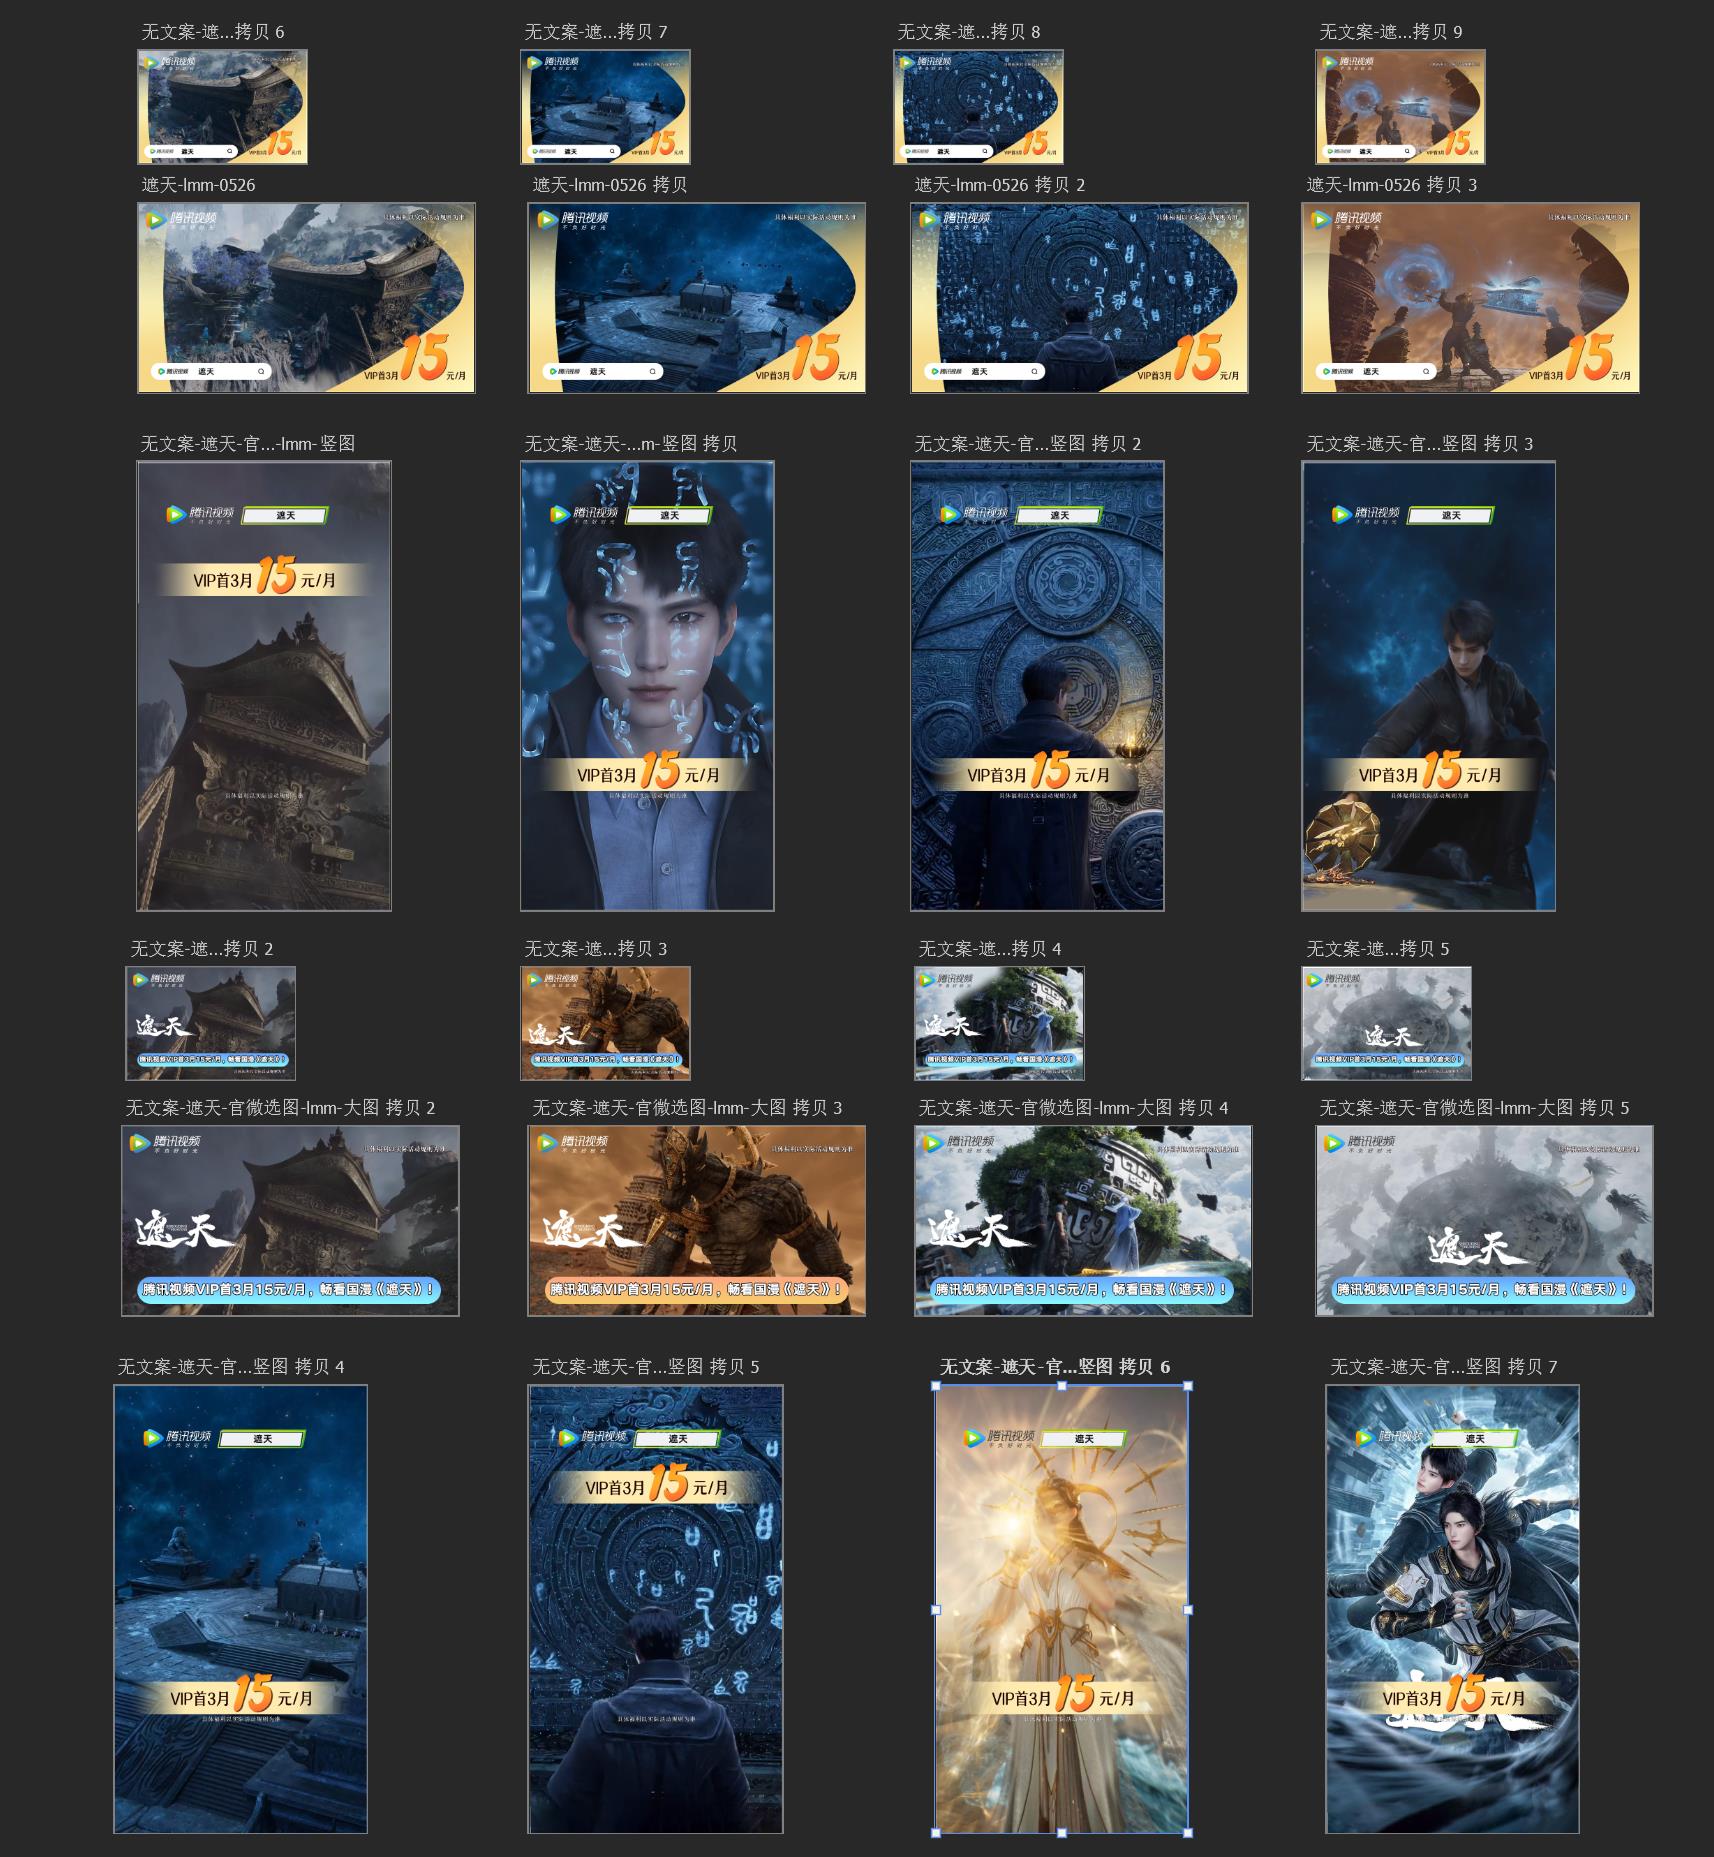1714x1857 pixels.
Task: Select the small artboard under label 拷贝 9
Action: point(1400,107)
